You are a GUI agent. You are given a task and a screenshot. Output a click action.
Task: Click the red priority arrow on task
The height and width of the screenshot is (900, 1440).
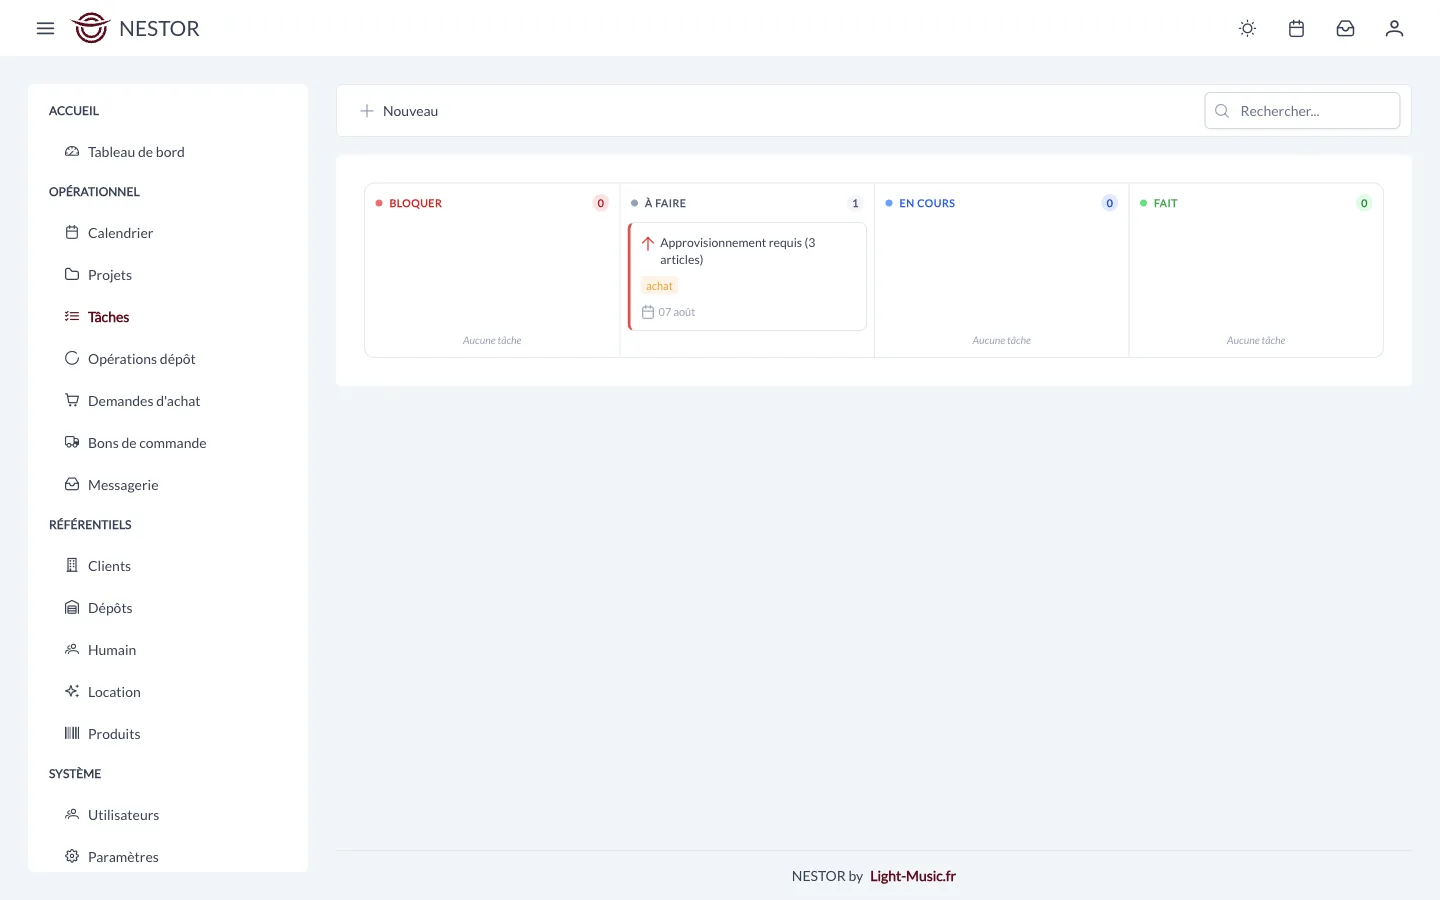pos(648,243)
